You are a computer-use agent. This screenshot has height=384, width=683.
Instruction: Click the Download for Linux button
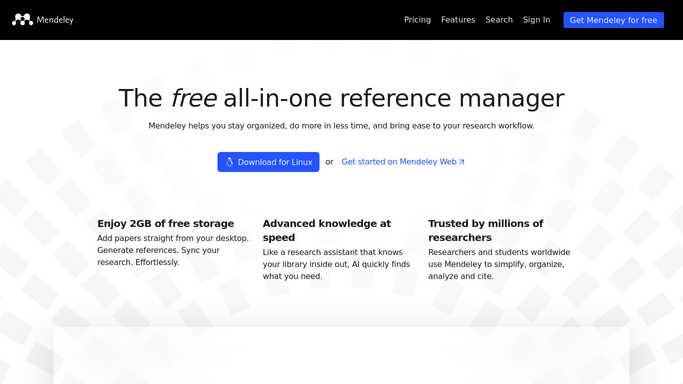pyautogui.click(x=268, y=162)
